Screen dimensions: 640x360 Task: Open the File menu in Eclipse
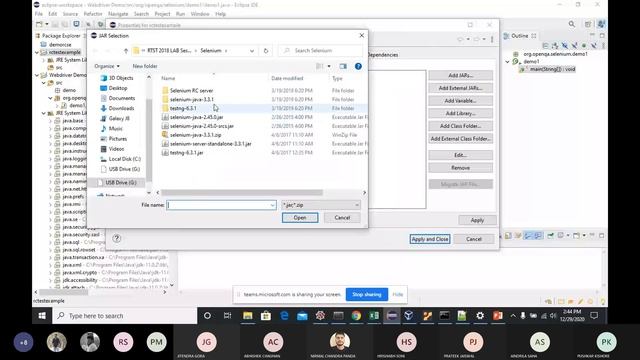tap(39, 14)
